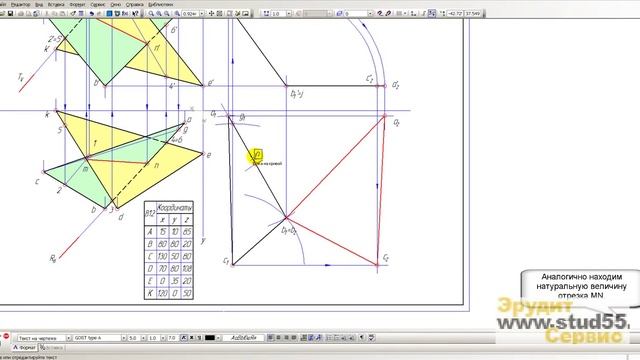The image size is (640, 360).
Task: Open the cursor step 1.0 dropdown
Action: (289, 13)
